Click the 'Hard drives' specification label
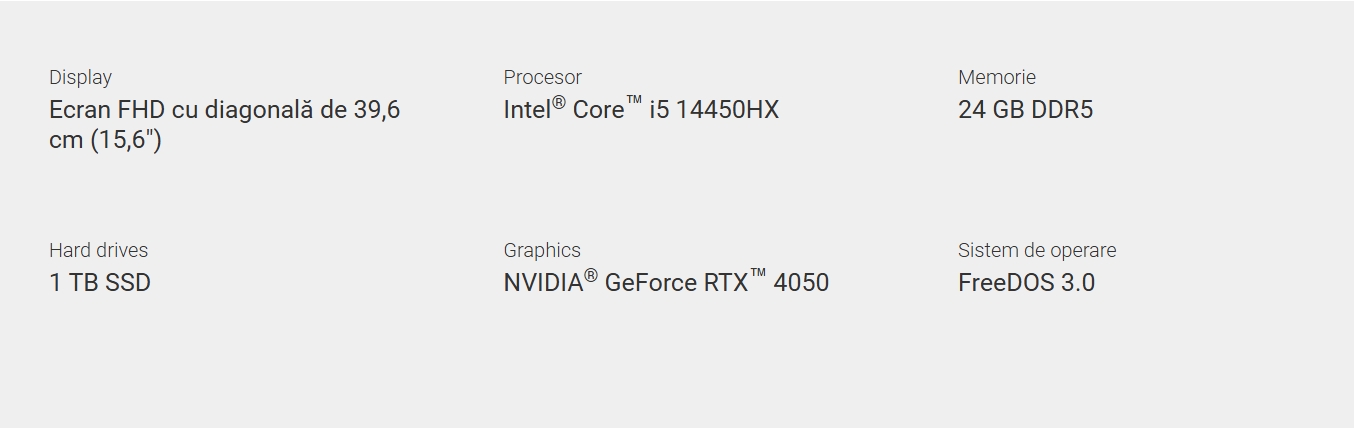The image size is (1354, 429). coord(98,250)
